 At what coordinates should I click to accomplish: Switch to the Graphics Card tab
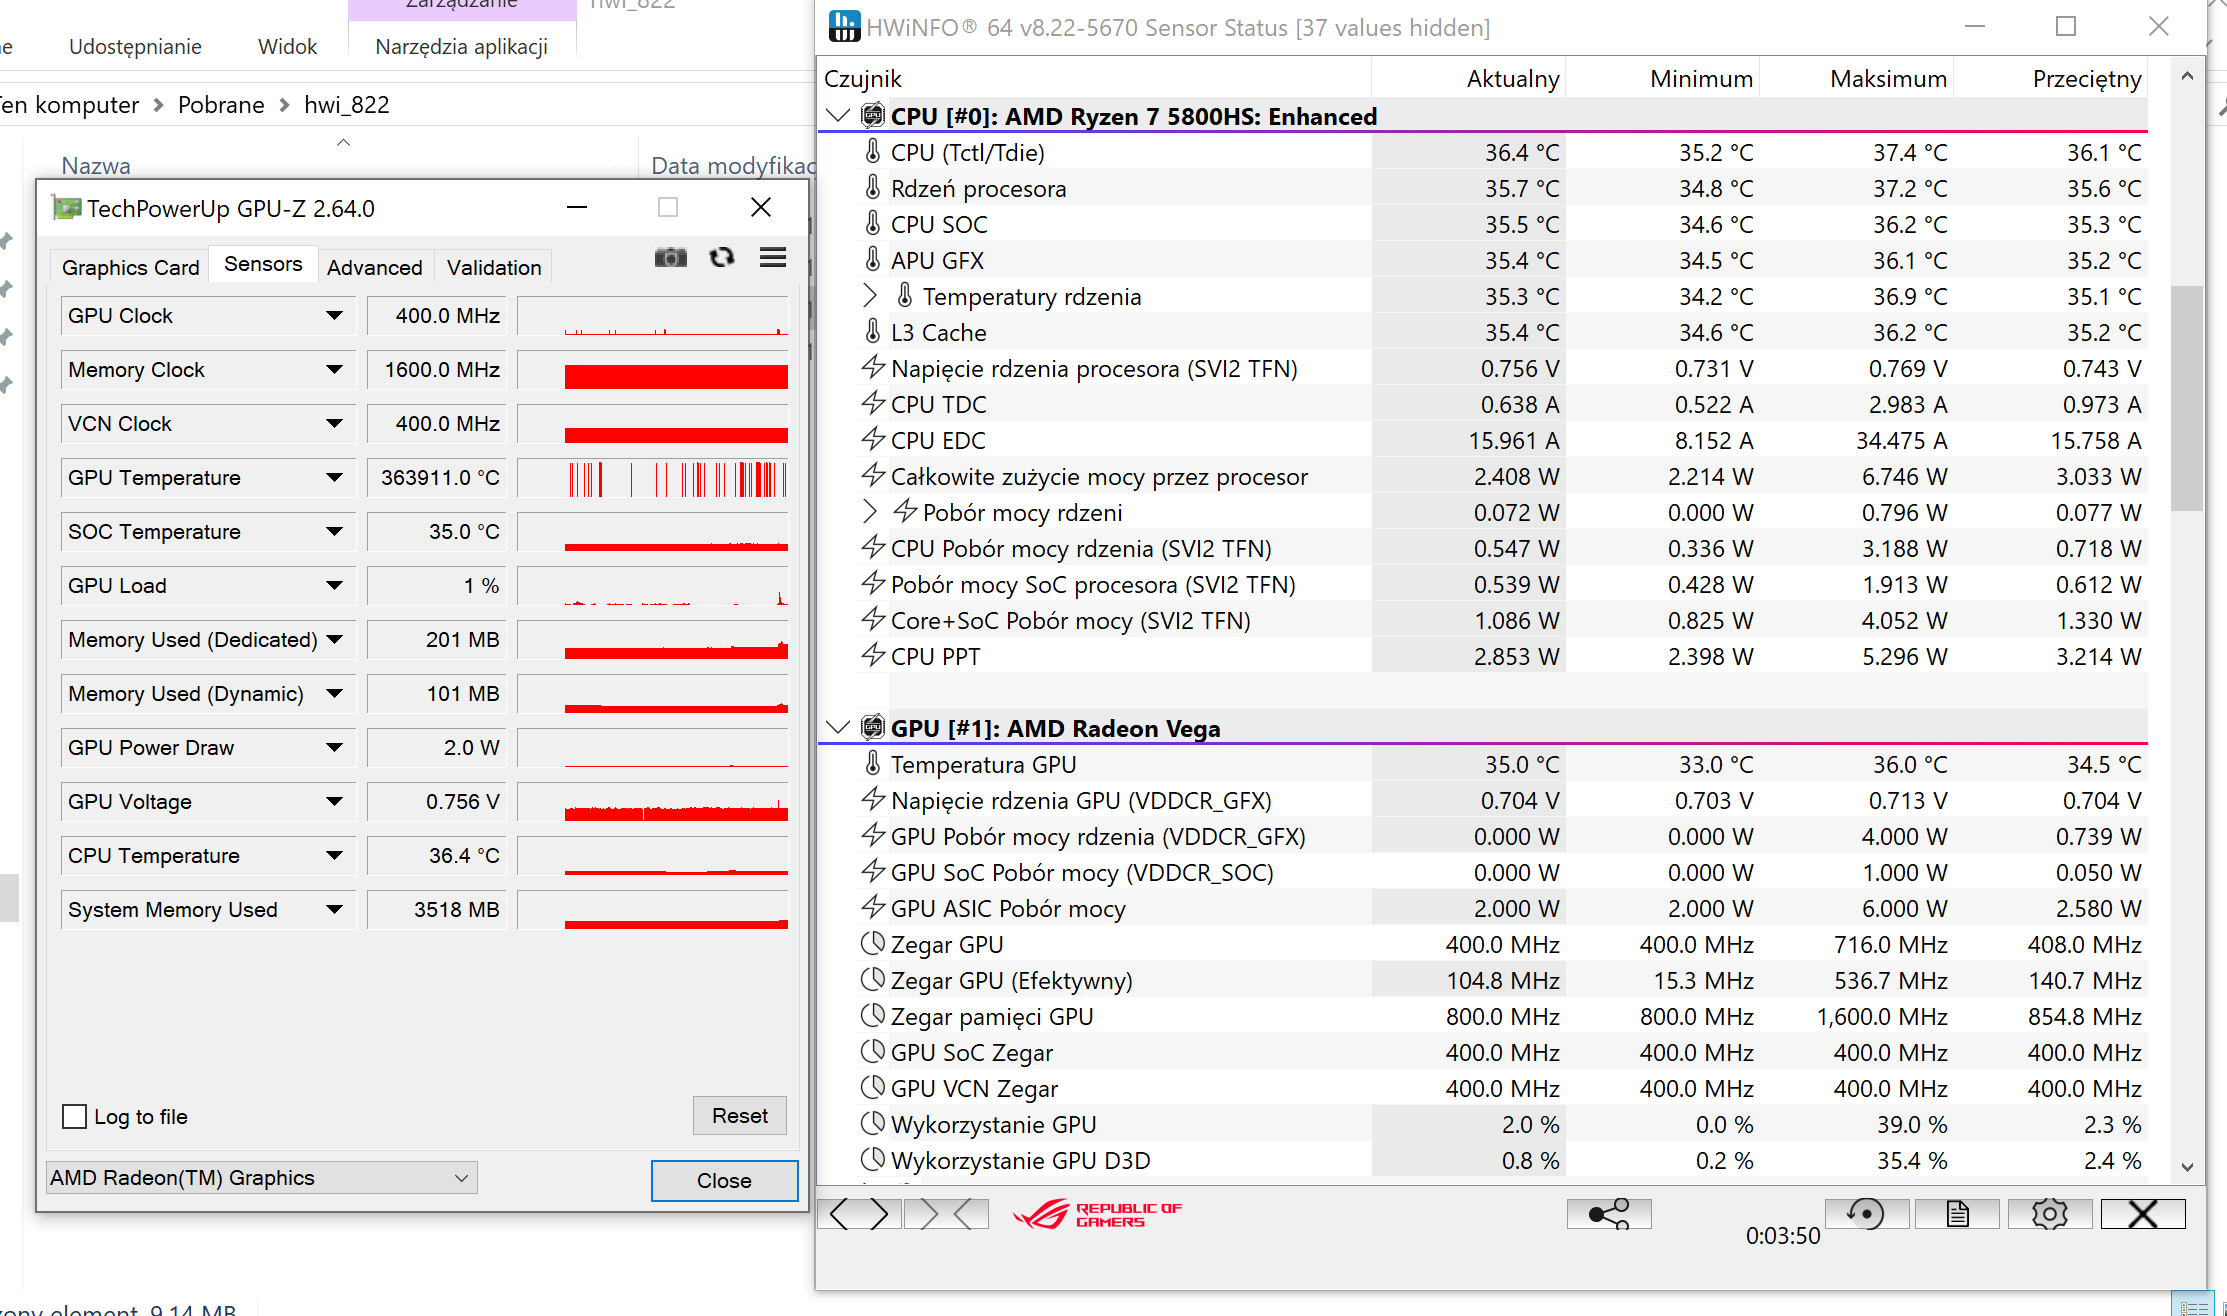pyautogui.click(x=130, y=267)
